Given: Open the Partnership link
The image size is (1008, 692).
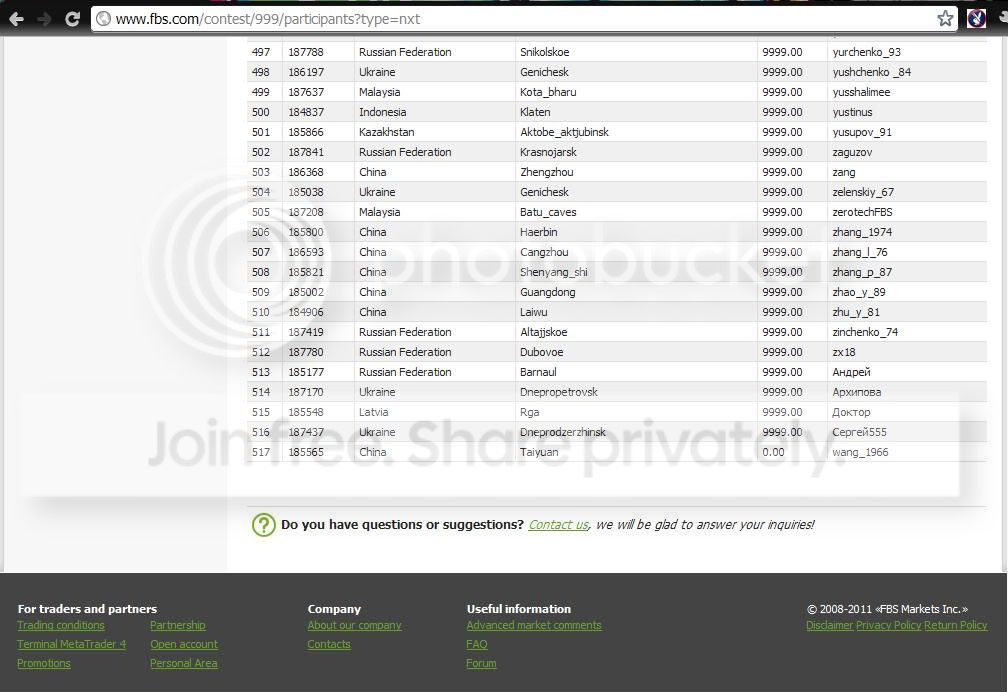Looking at the screenshot, I should pyautogui.click(x=177, y=625).
